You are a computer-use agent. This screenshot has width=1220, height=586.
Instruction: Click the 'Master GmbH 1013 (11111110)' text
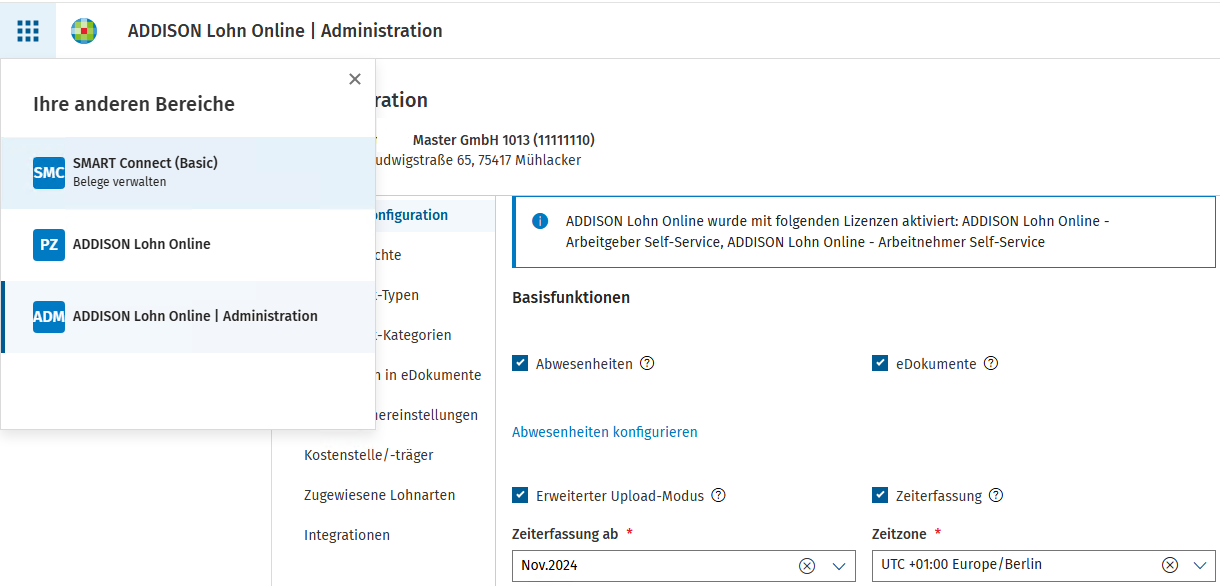tap(504, 140)
